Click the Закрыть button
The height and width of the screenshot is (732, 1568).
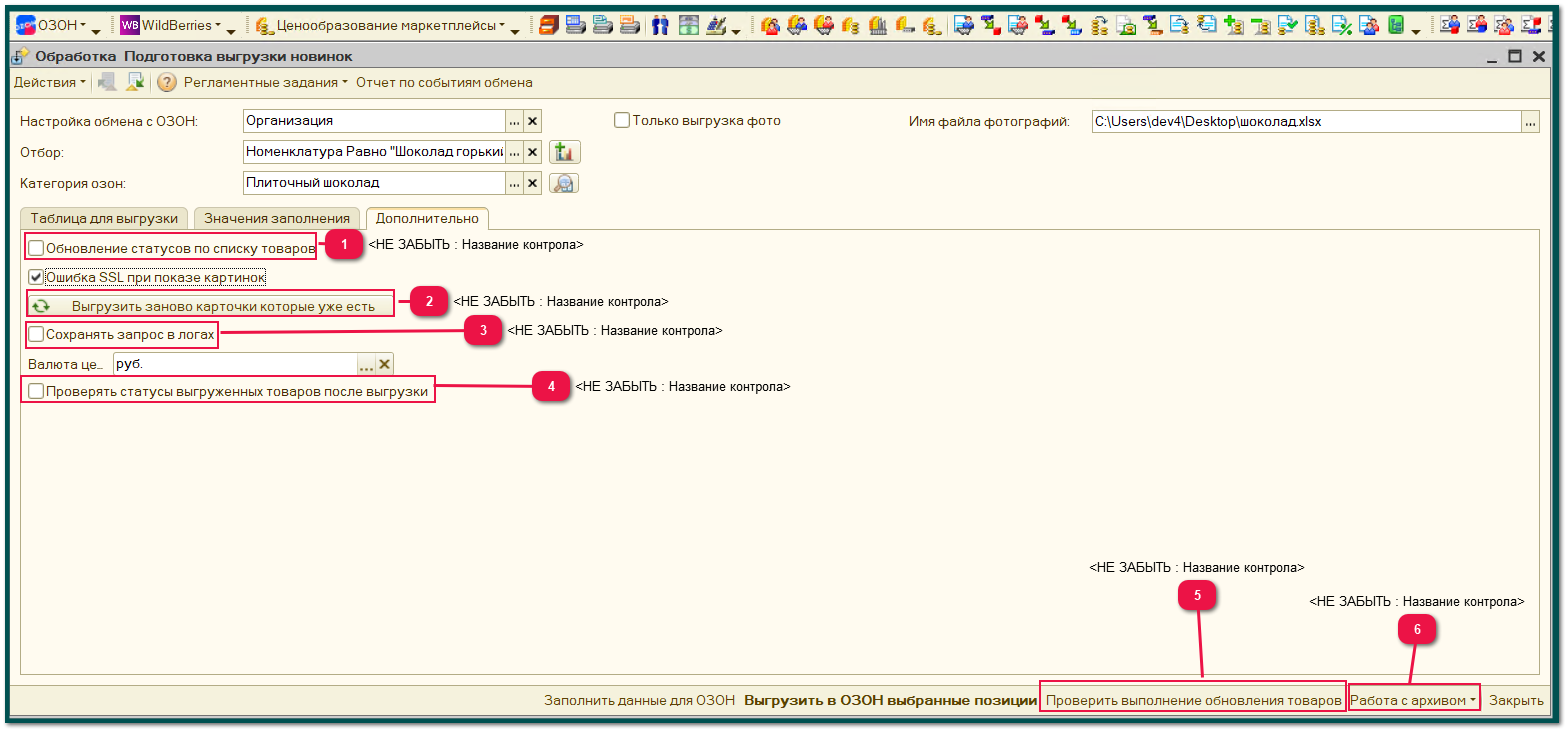pyautogui.click(x=1516, y=700)
